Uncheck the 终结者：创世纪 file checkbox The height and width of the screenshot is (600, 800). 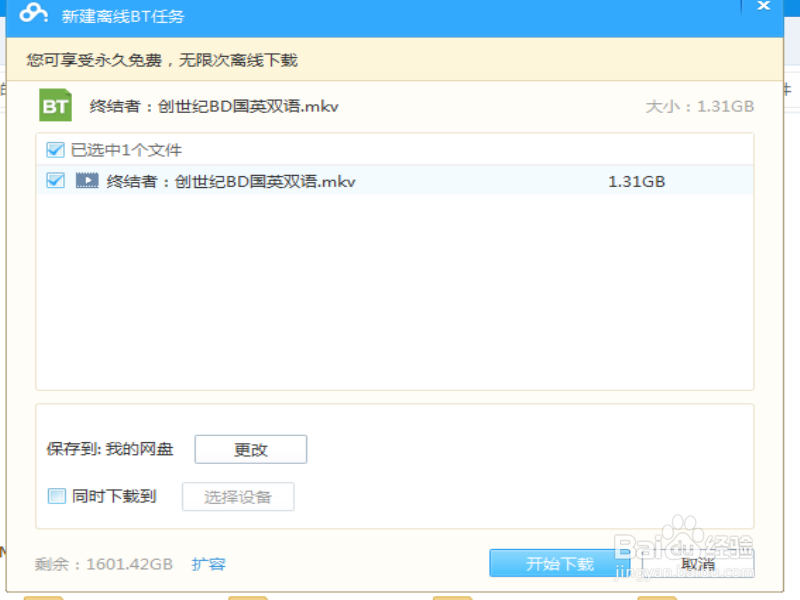(x=56, y=180)
